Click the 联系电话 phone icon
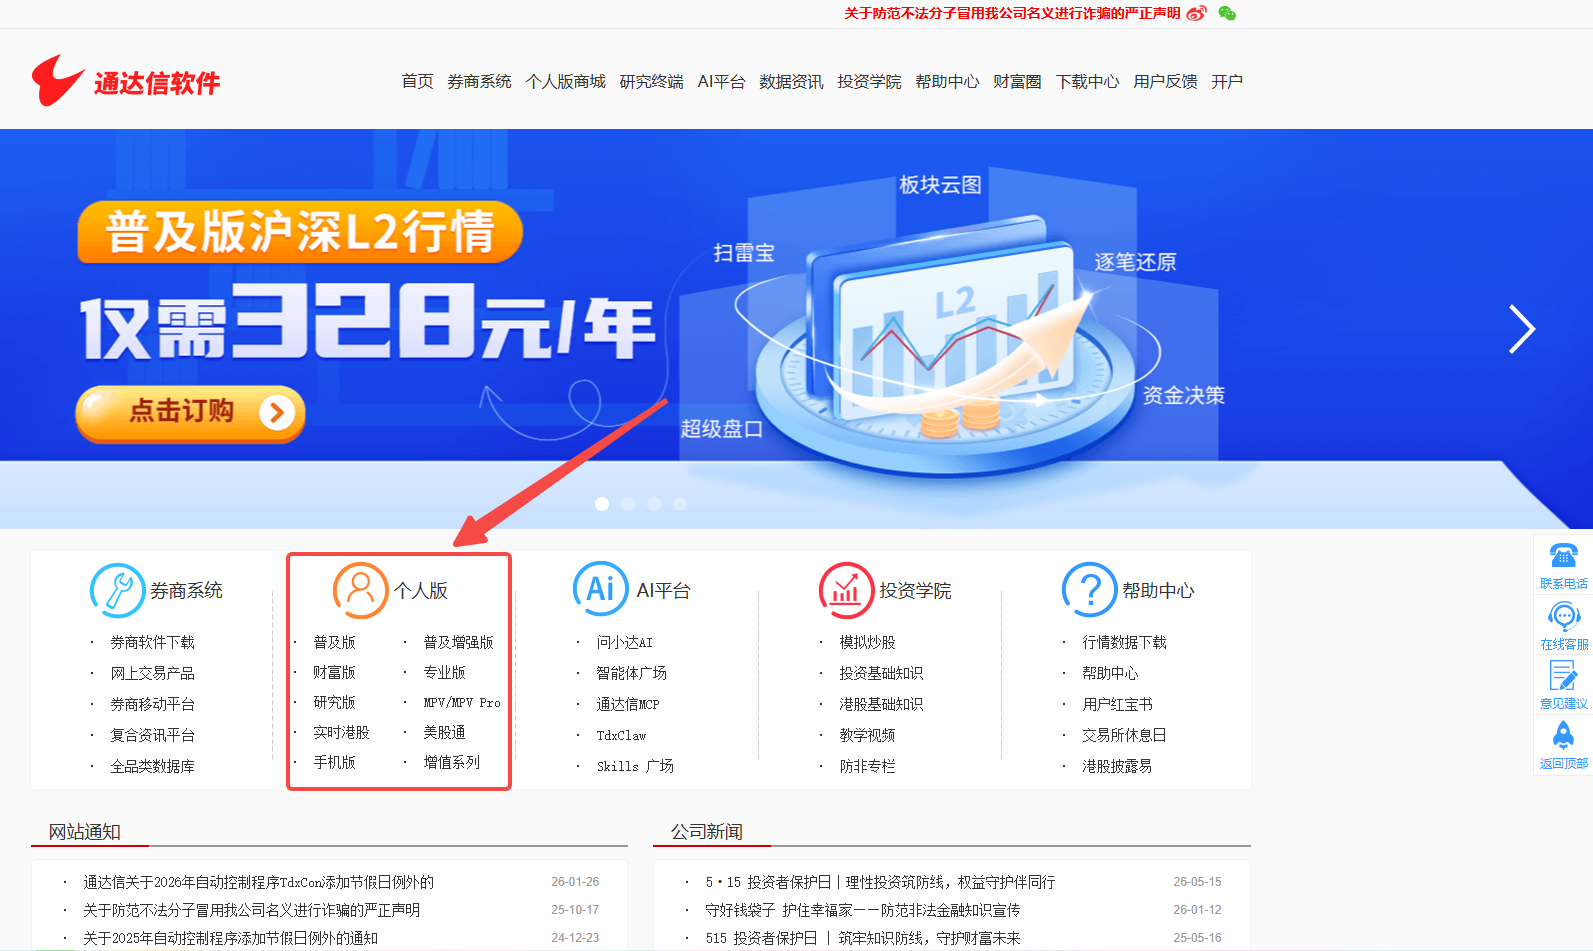Screen dimensions: 1593x951 click(x=1564, y=555)
